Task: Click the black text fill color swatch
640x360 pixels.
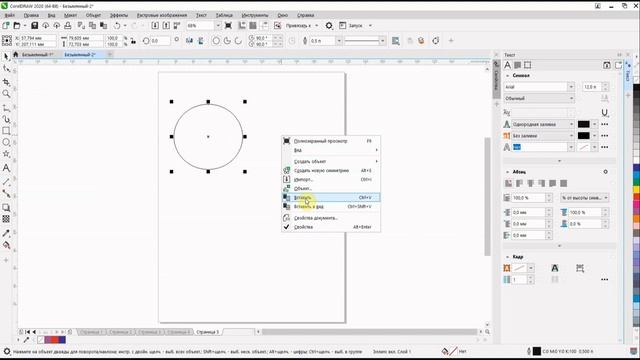Action: 583,124
